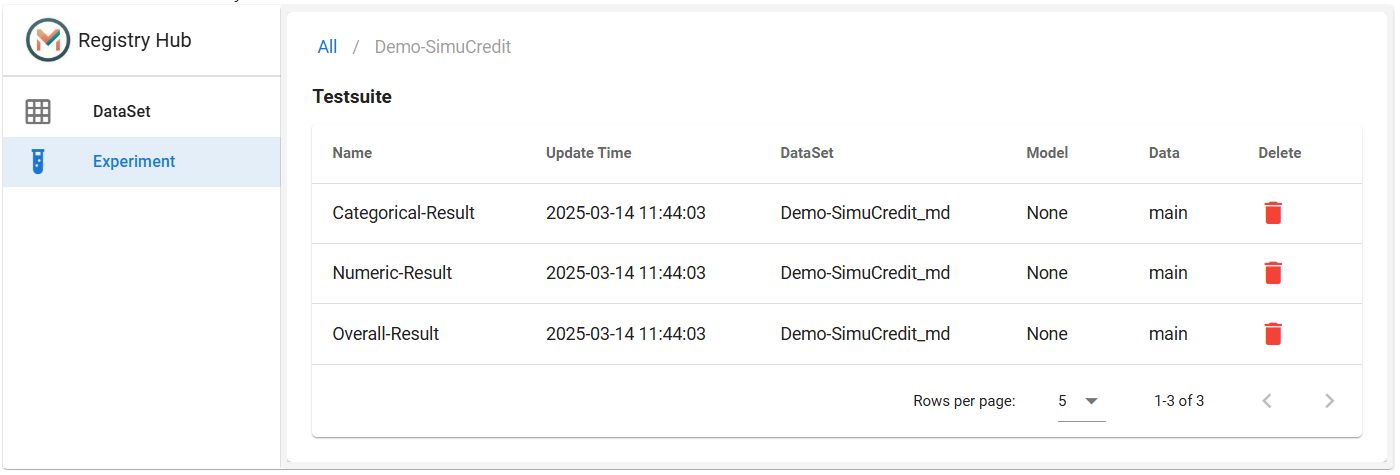Click the Registry Hub logo icon
Screen dimensions: 1400x475
(48, 40)
